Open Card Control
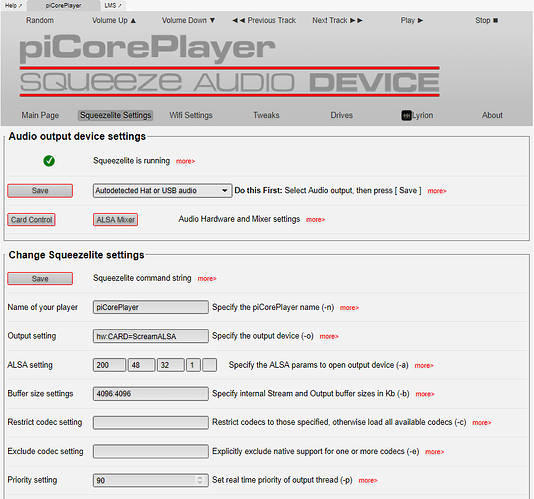The image size is (534, 499). pyautogui.click(x=31, y=220)
